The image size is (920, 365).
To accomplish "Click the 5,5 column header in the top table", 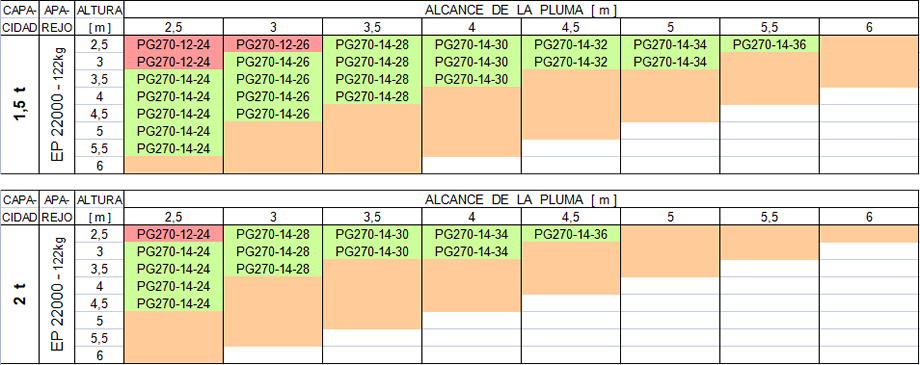I will pyautogui.click(x=769, y=27).
